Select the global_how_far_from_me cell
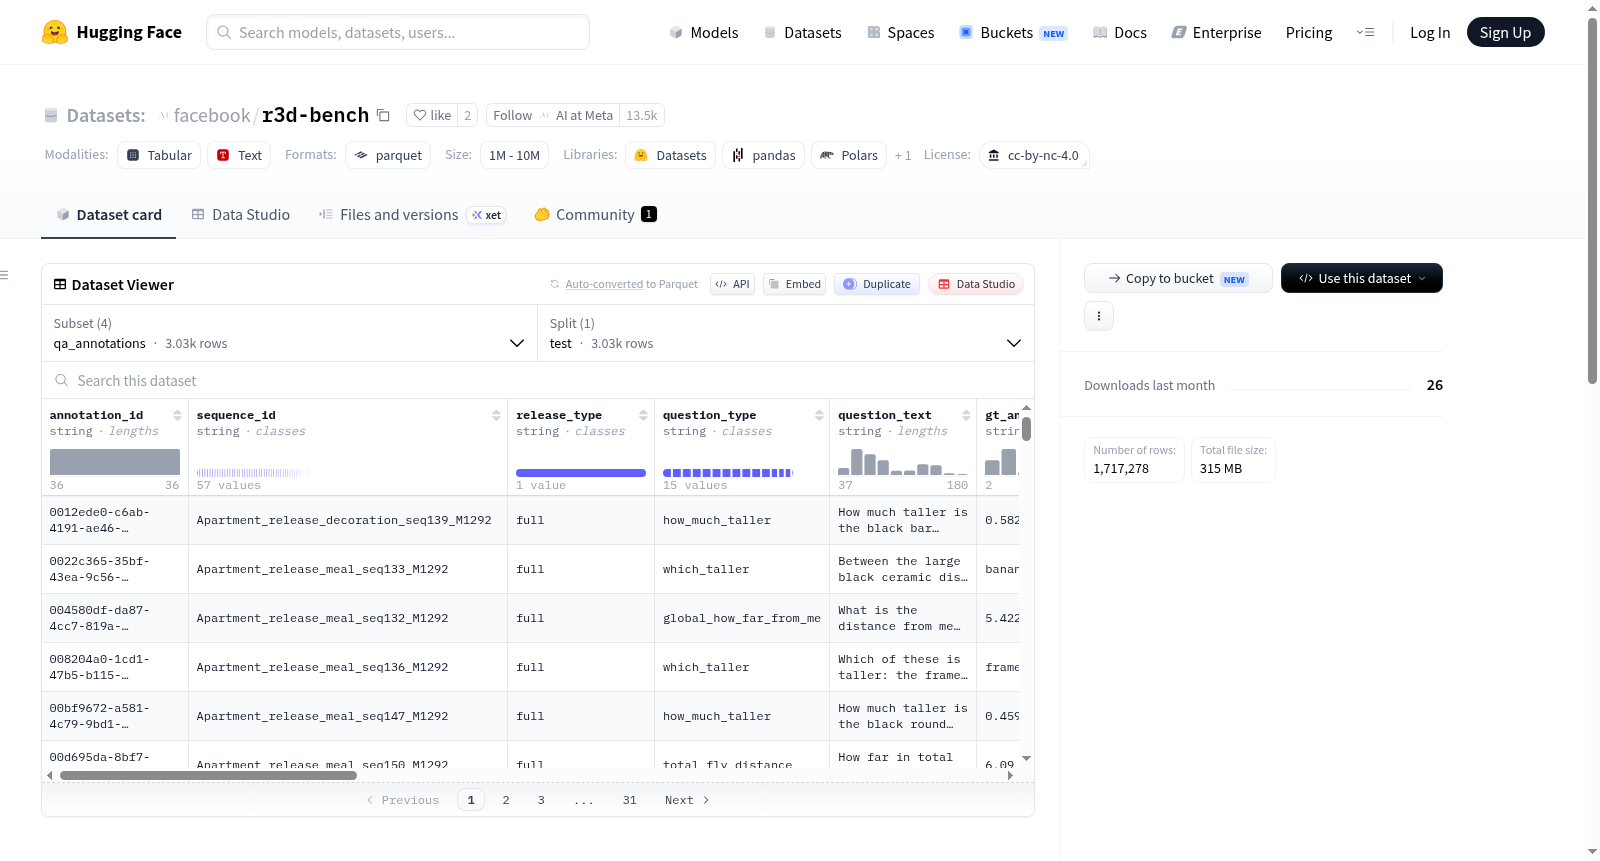Screen dimensions: 1600x861 point(742,618)
